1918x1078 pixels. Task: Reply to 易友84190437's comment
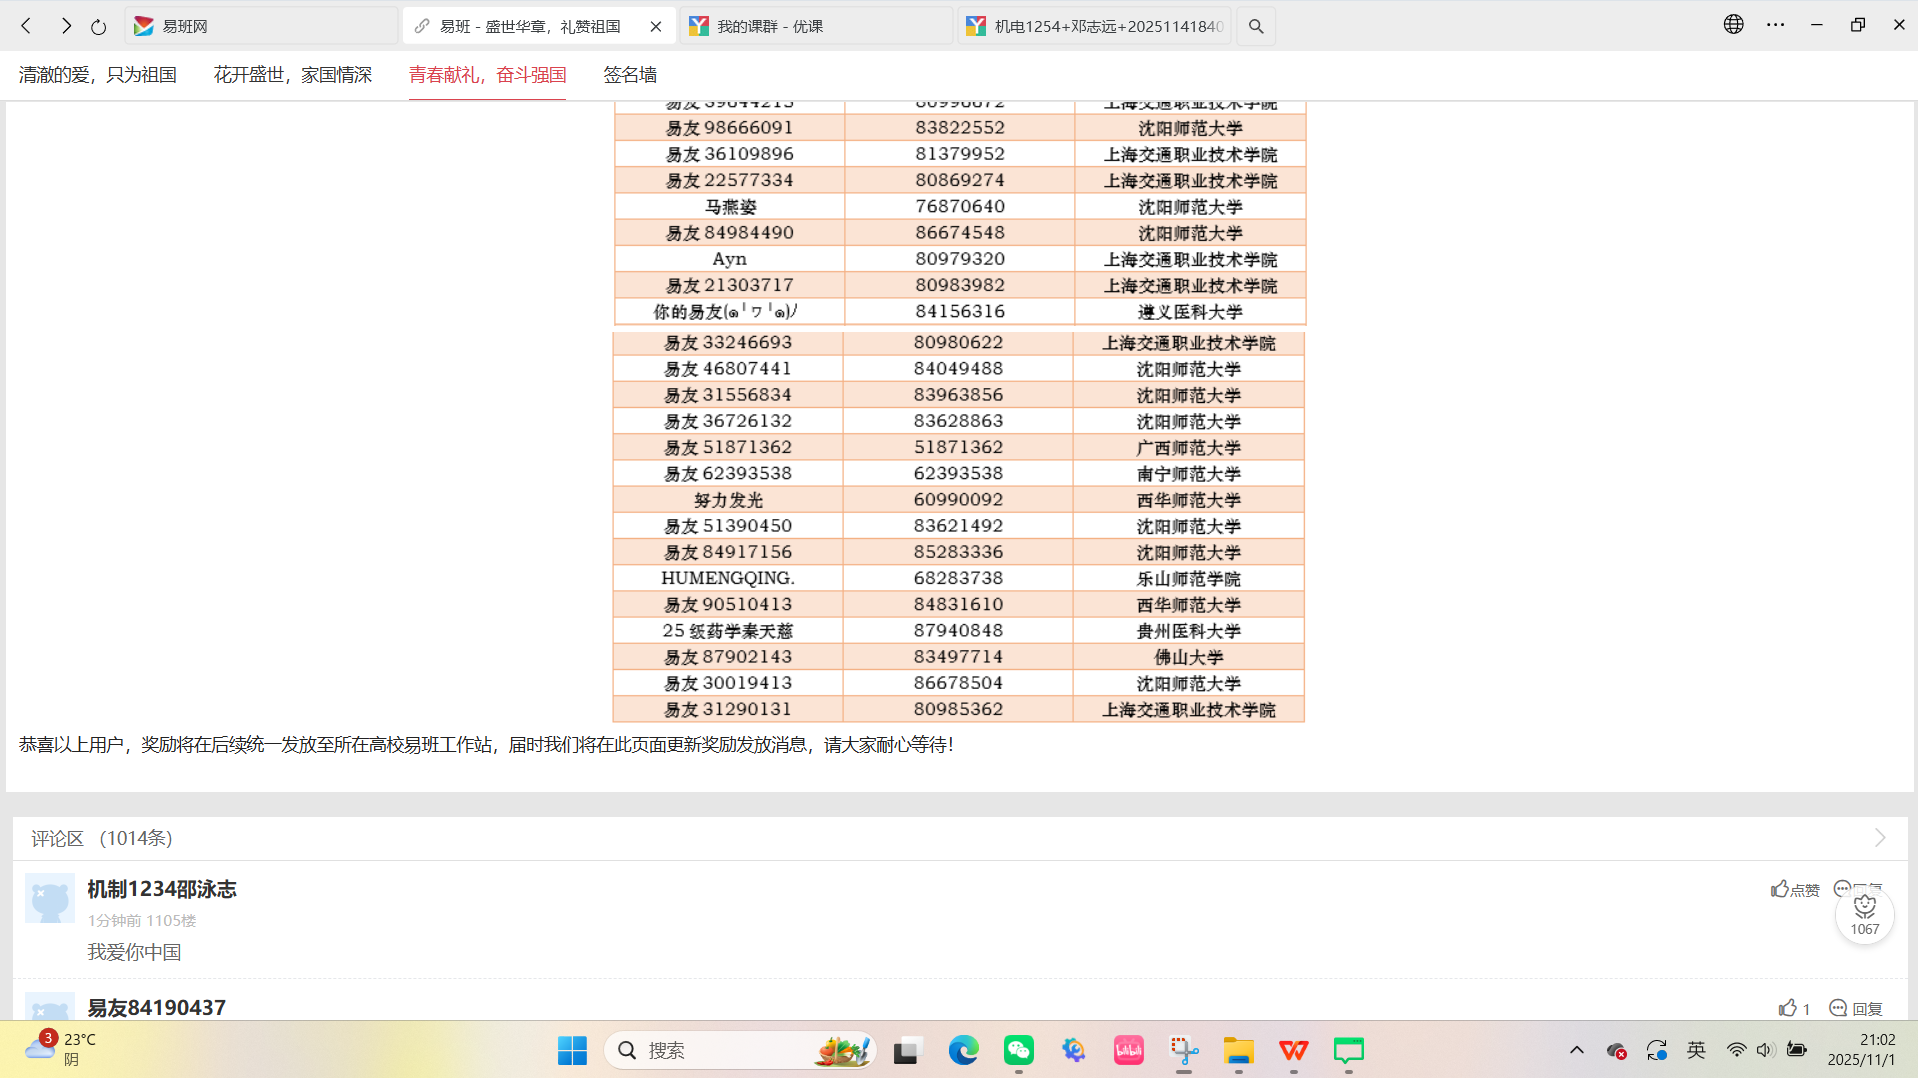pyautogui.click(x=1856, y=1008)
